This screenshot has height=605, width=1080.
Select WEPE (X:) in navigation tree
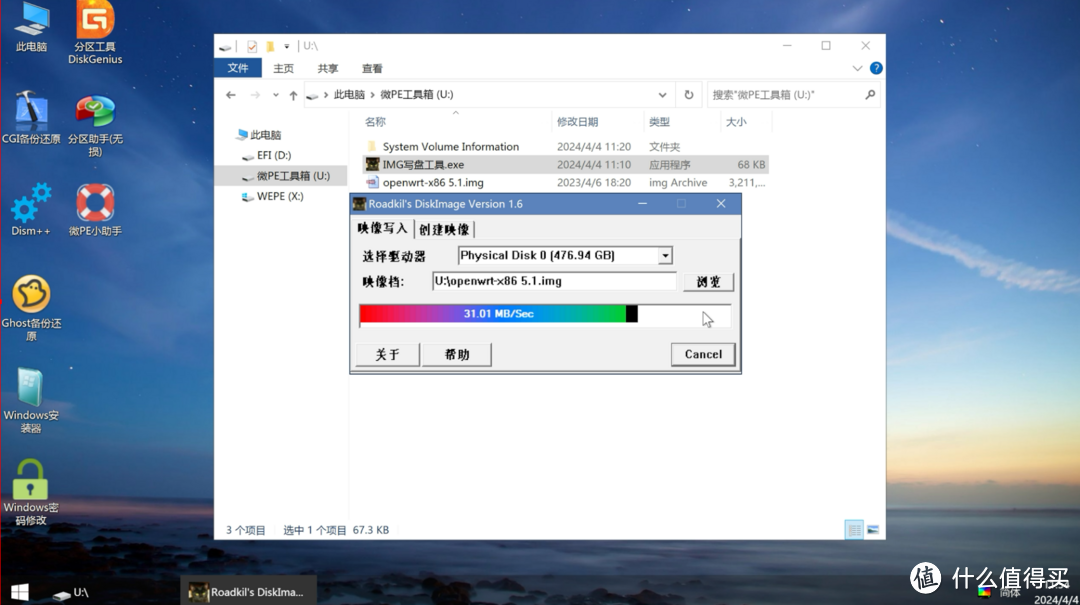click(x=273, y=196)
